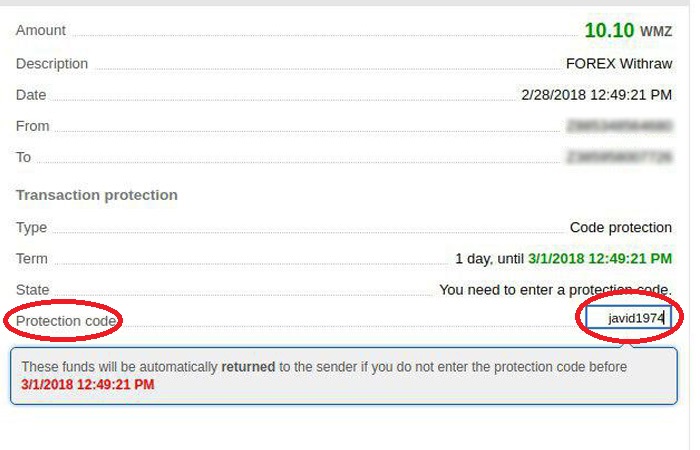Select the Transaction protection heading
The image size is (700, 450).
tap(97, 195)
